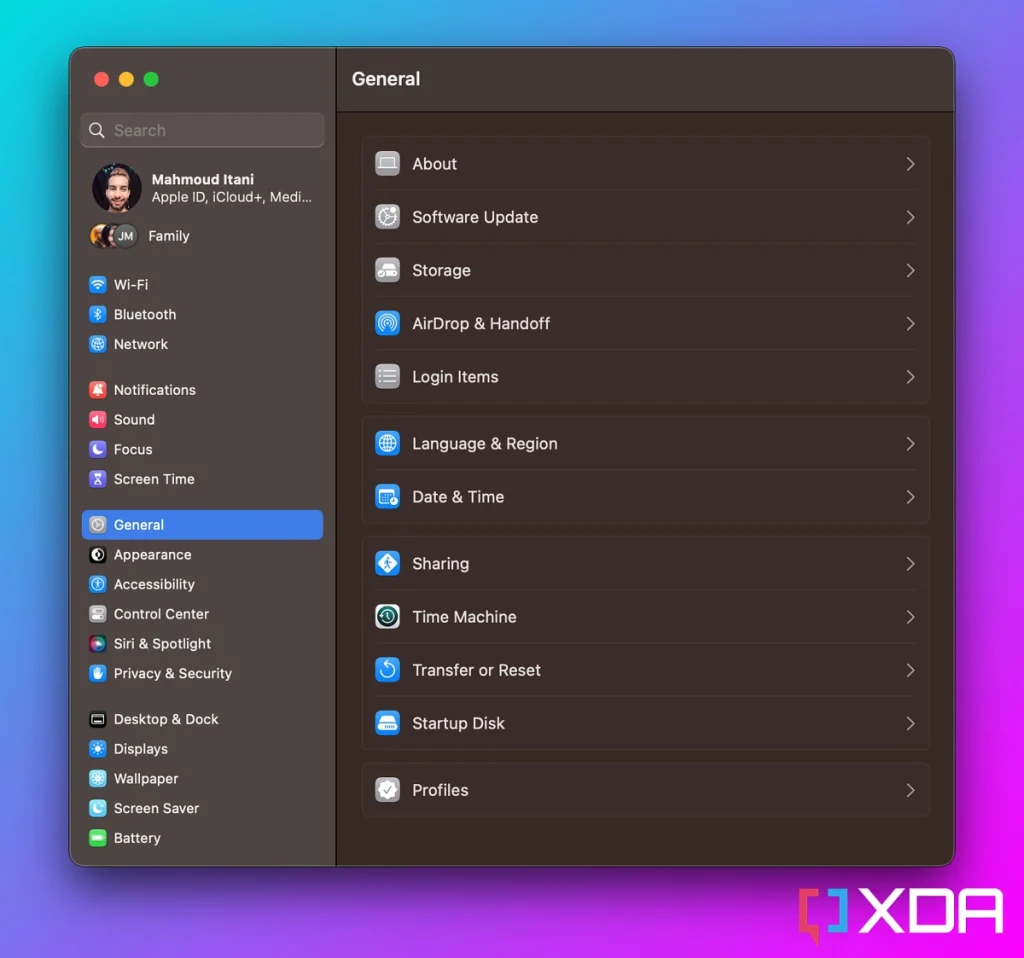Click the Network globe icon
This screenshot has height=958, width=1024.
(97, 344)
